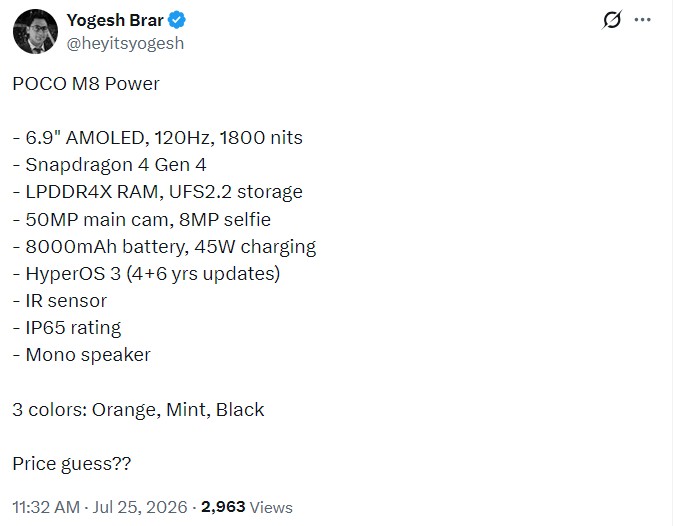Image resolution: width=676 pixels, height=526 pixels.
Task: Click the Snapdragon 4 Gen 4 line
Action: 110,165
